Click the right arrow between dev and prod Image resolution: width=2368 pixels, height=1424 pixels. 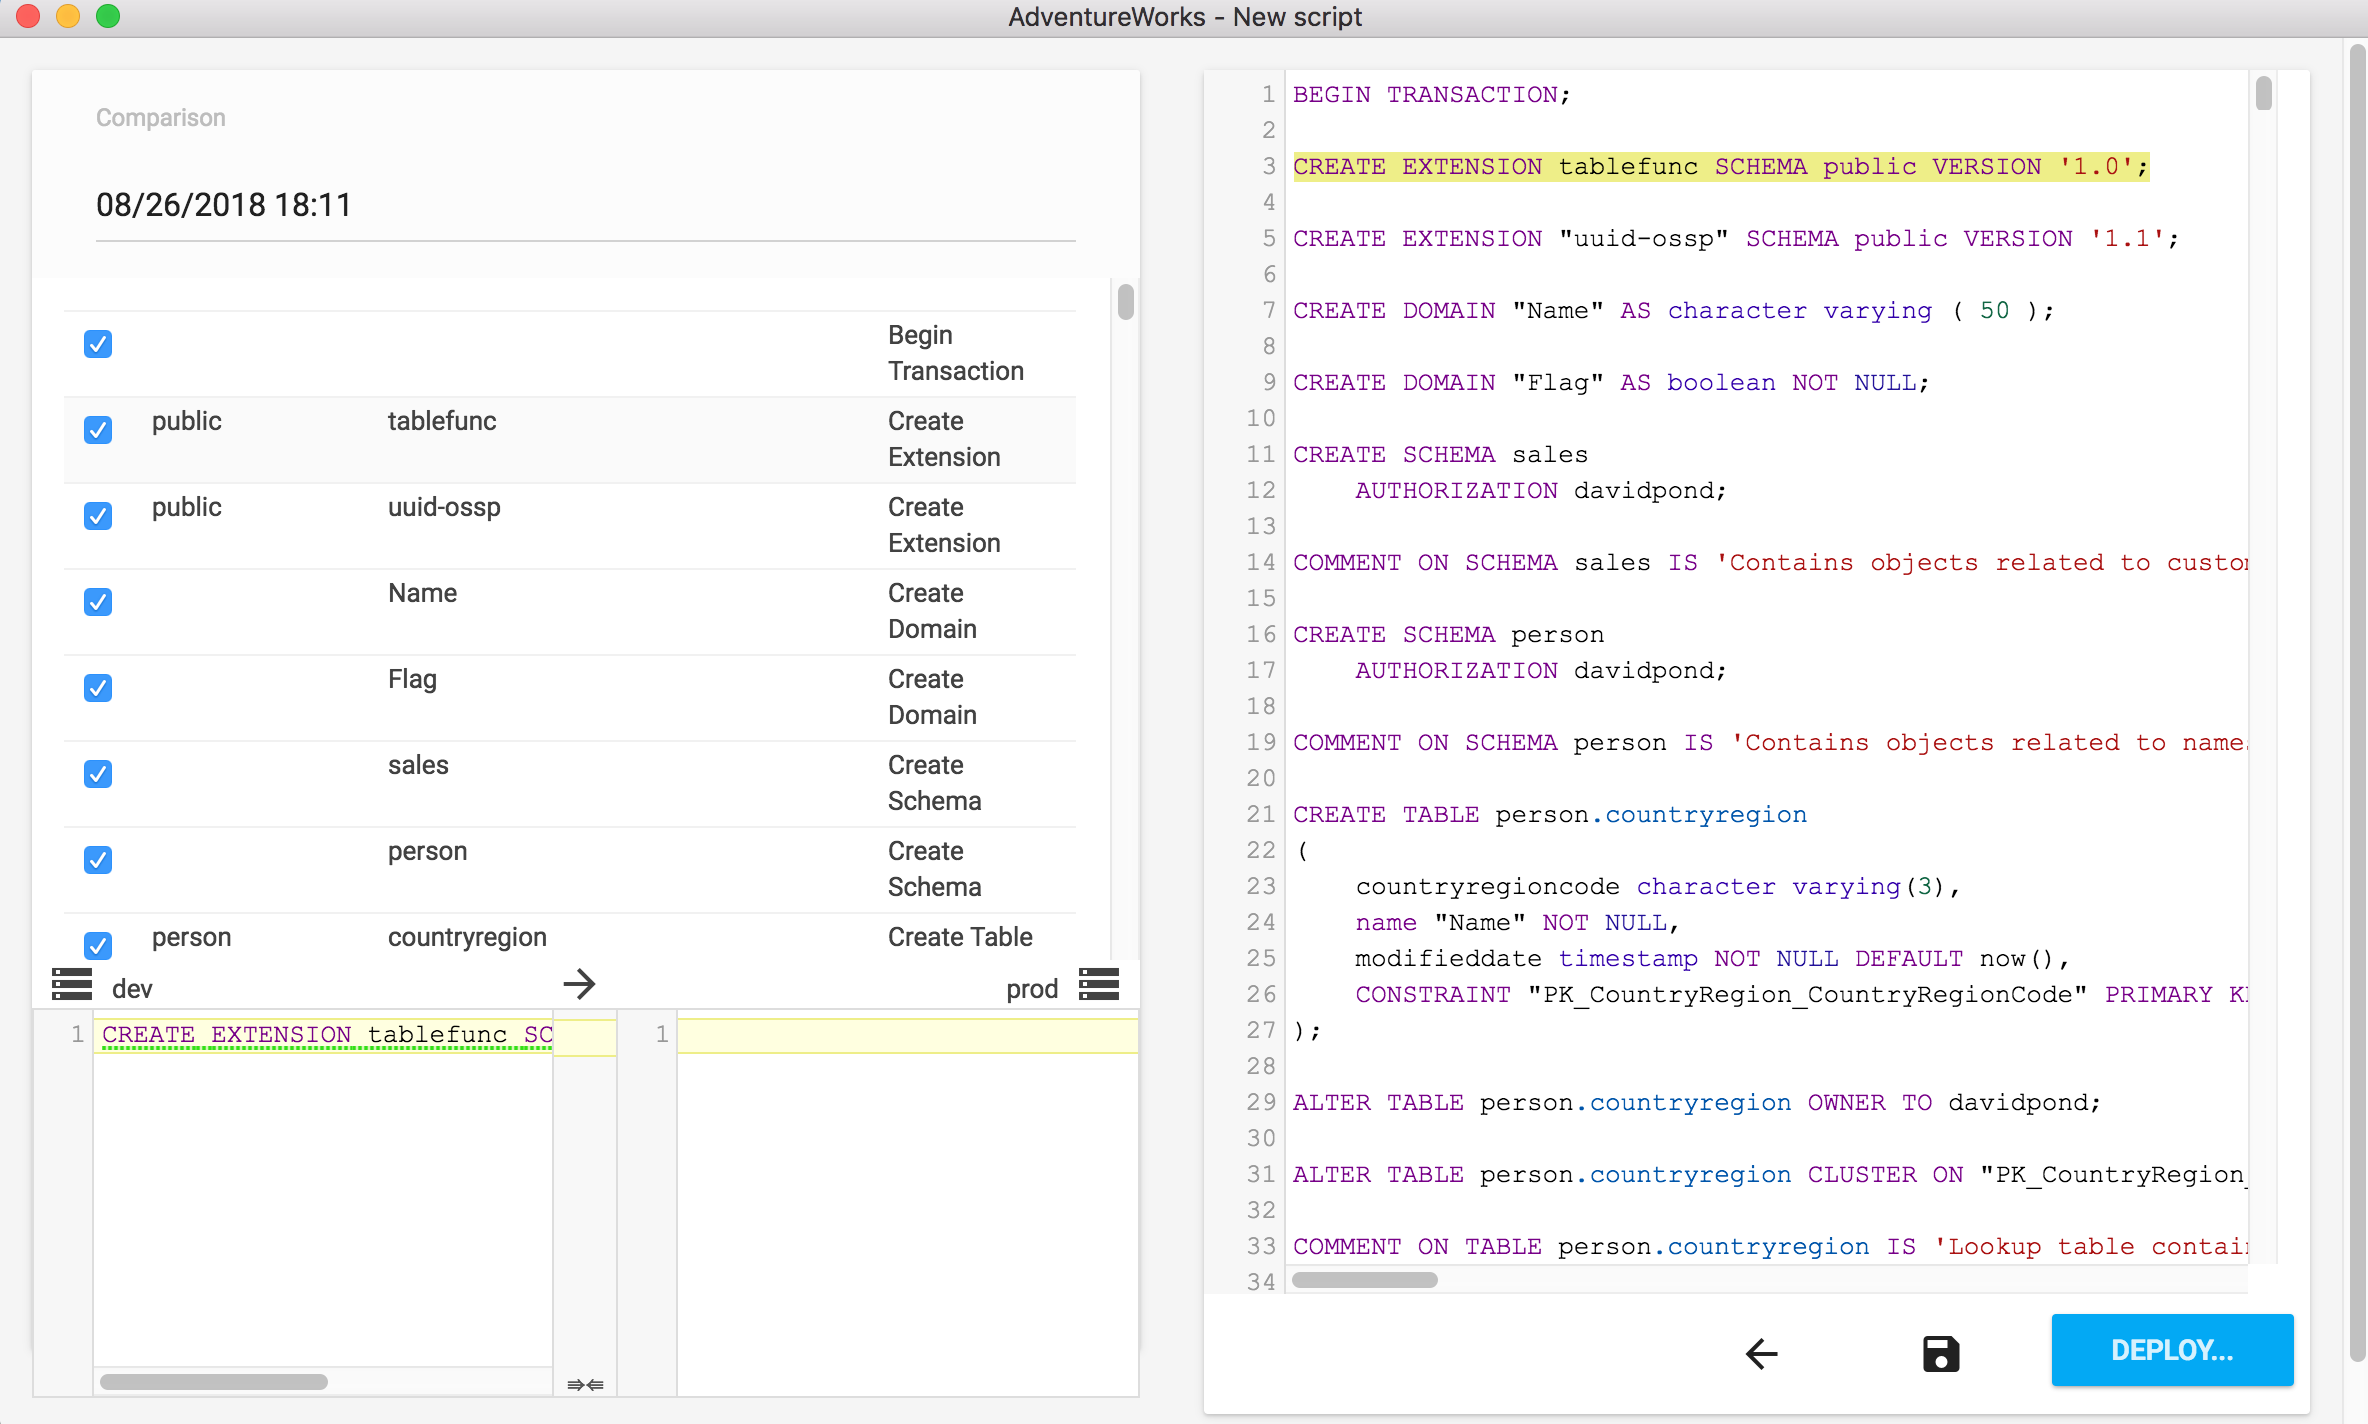(x=580, y=985)
